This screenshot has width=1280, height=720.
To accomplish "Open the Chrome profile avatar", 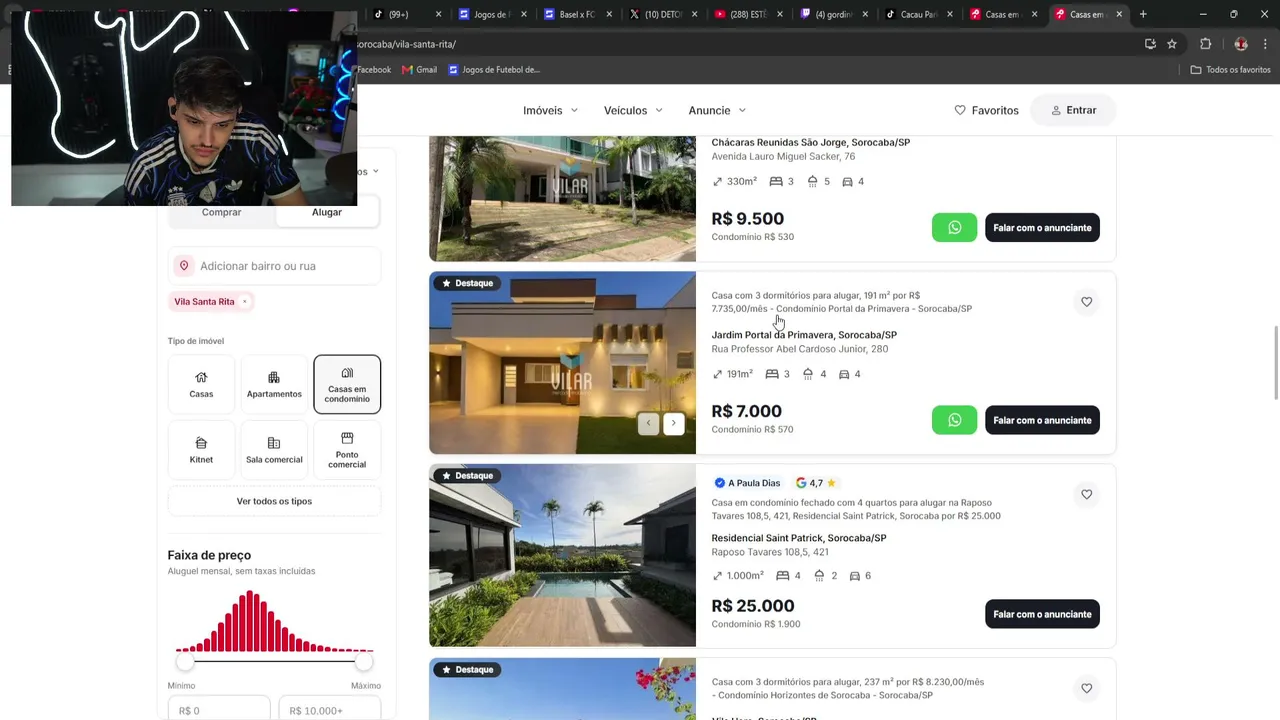I will [x=1241, y=44].
